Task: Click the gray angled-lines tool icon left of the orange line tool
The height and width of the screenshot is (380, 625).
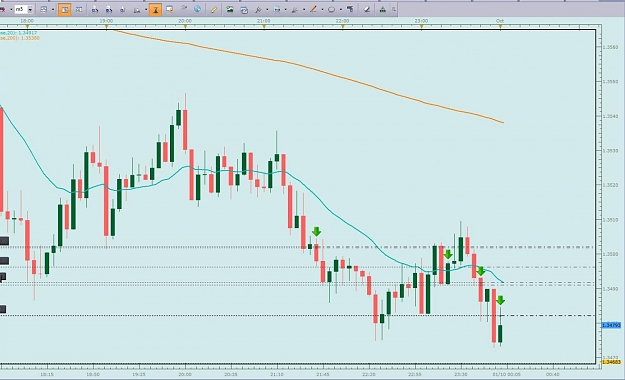Action: [295, 10]
